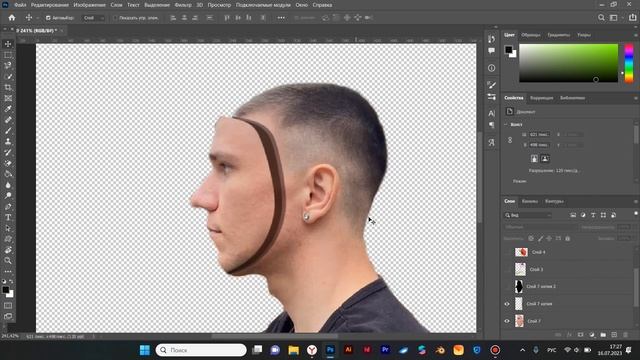Click the lock all layer icon
This screenshot has width=640, height=360.
(x=567, y=238)
